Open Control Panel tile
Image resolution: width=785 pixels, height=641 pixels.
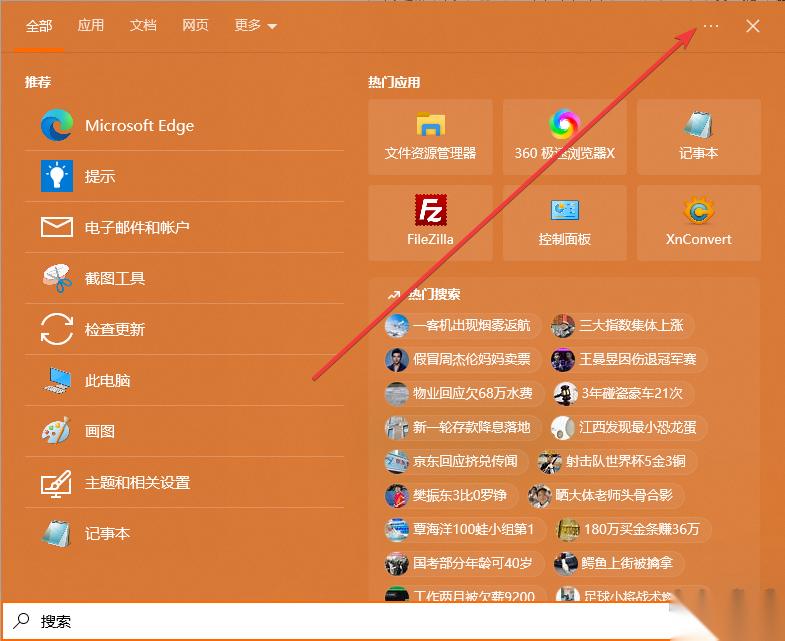[565, 223]
